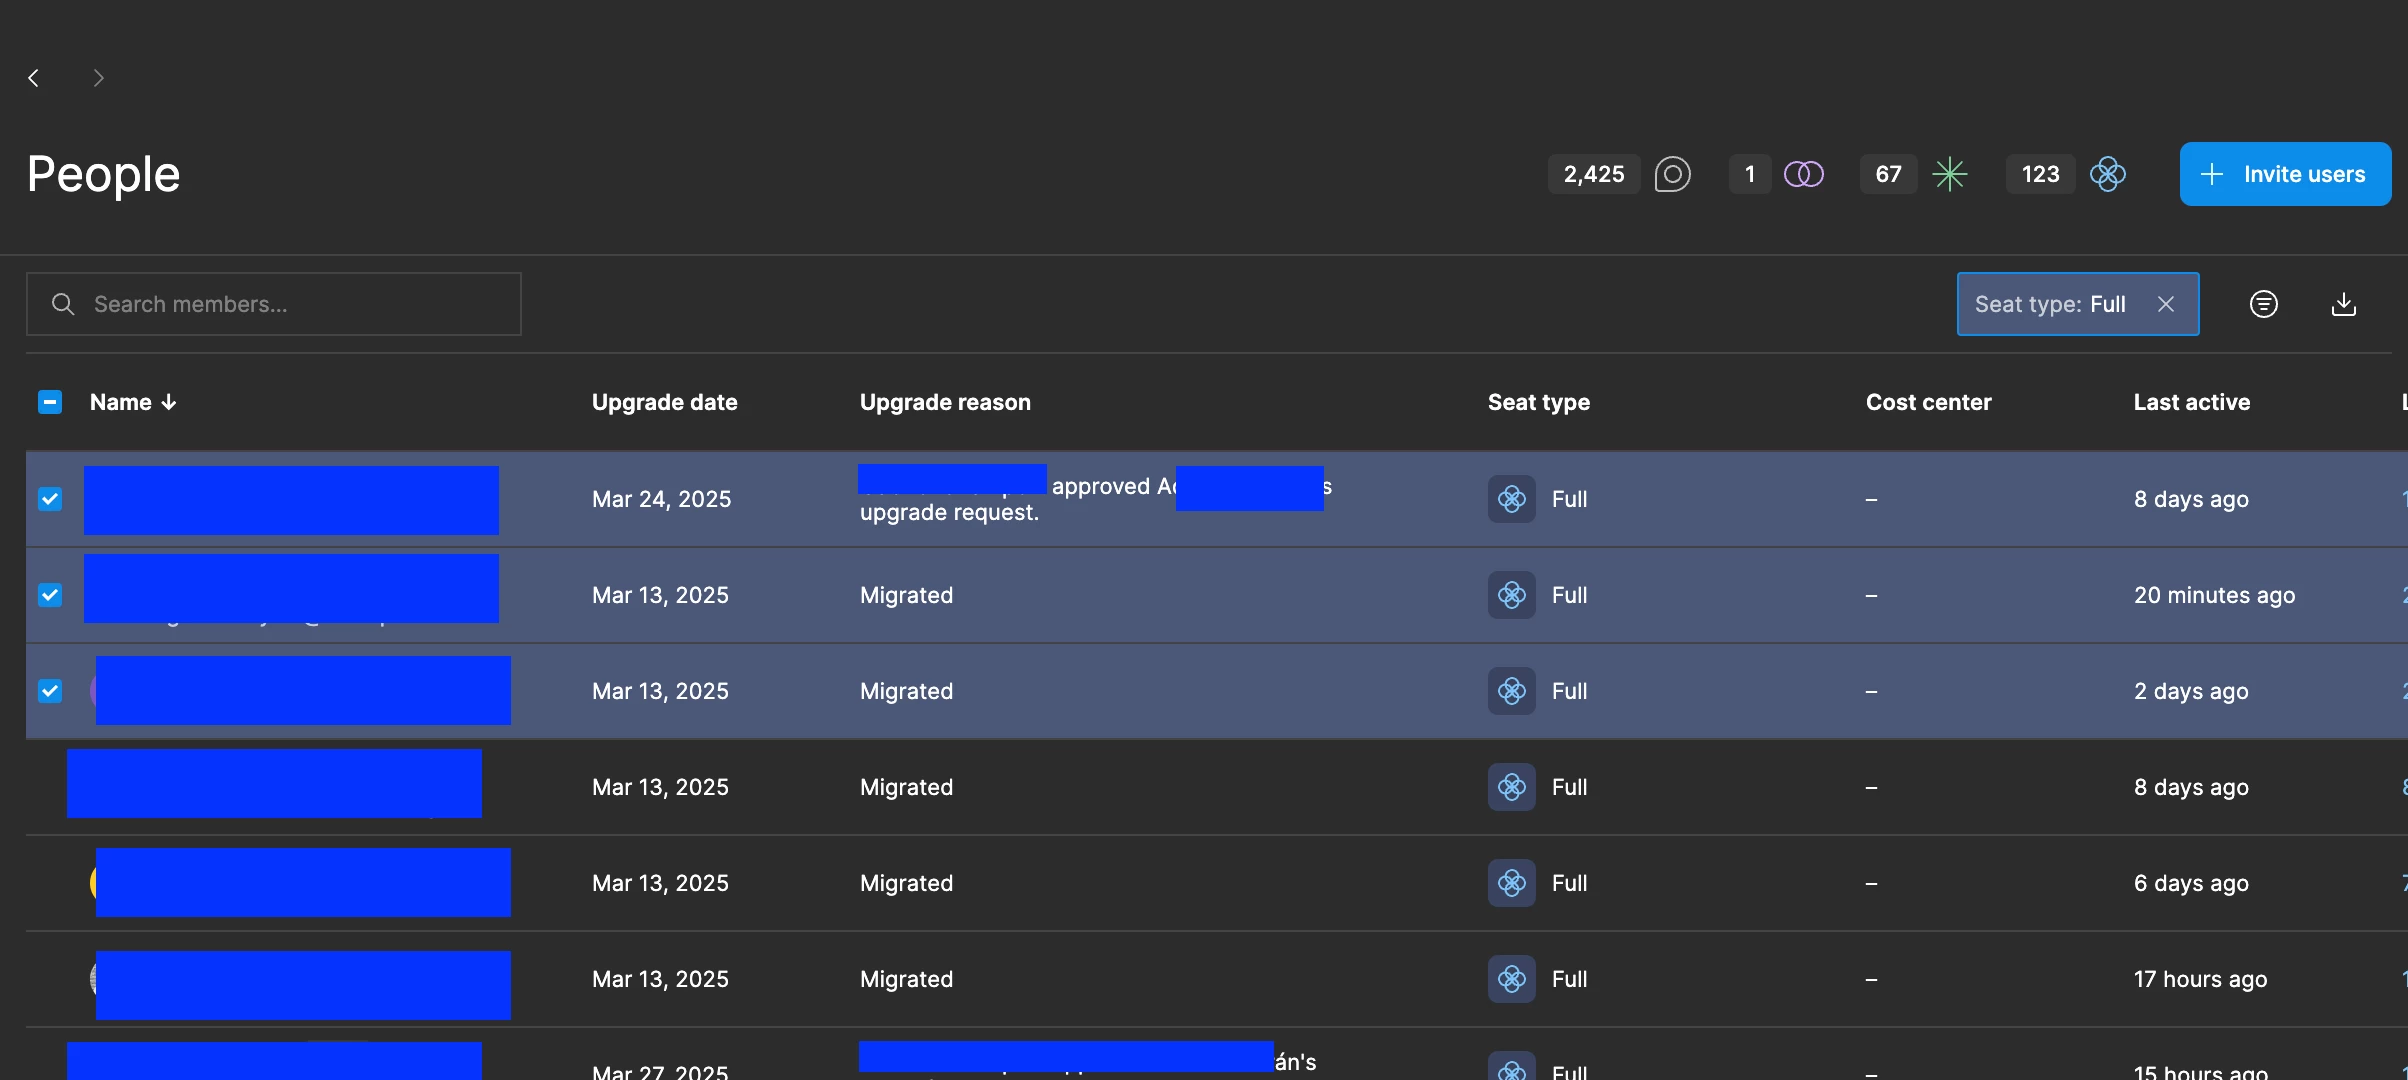This screenshot has height=1080, width=2408.
Task: Go back with the left arrow
Action: [x=34, y=78]
